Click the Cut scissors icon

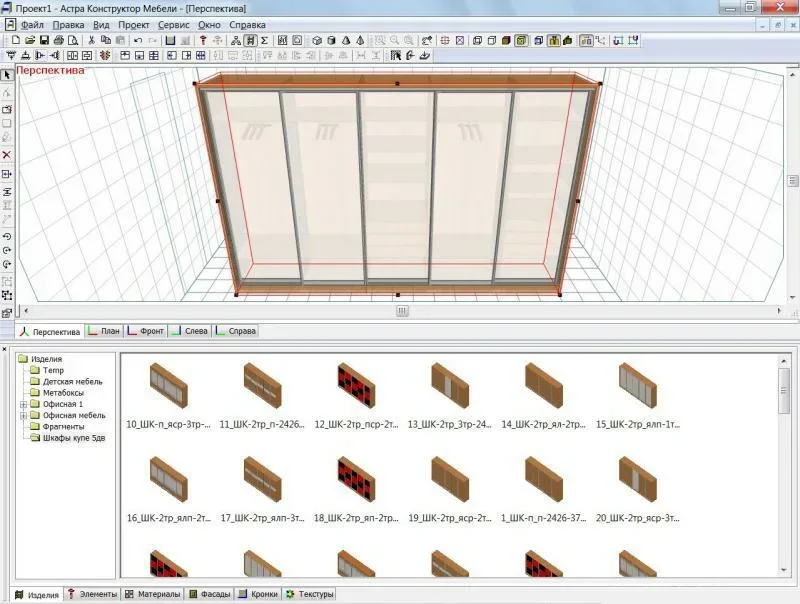pos(91,41)
